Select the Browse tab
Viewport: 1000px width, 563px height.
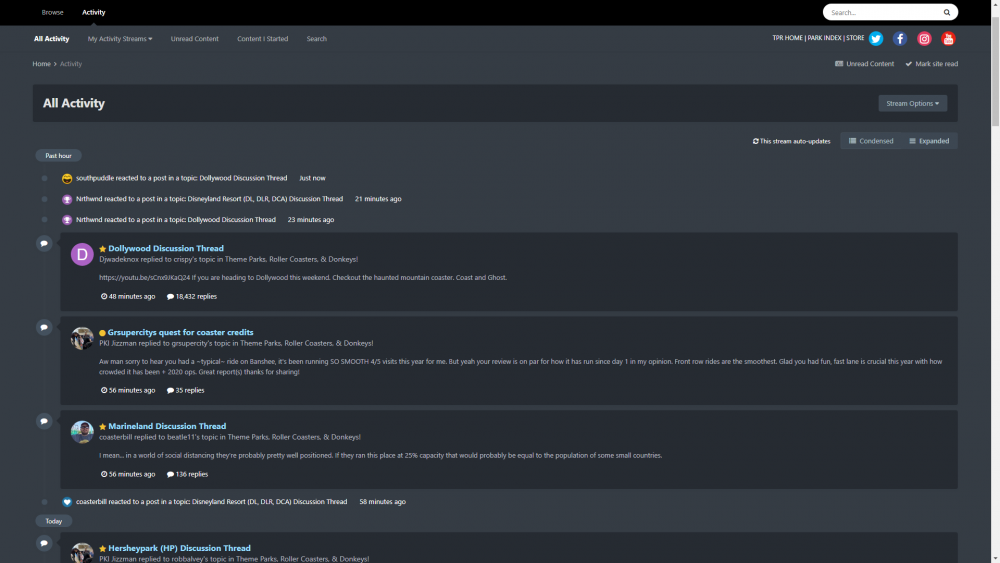click(x=53, y=13)
